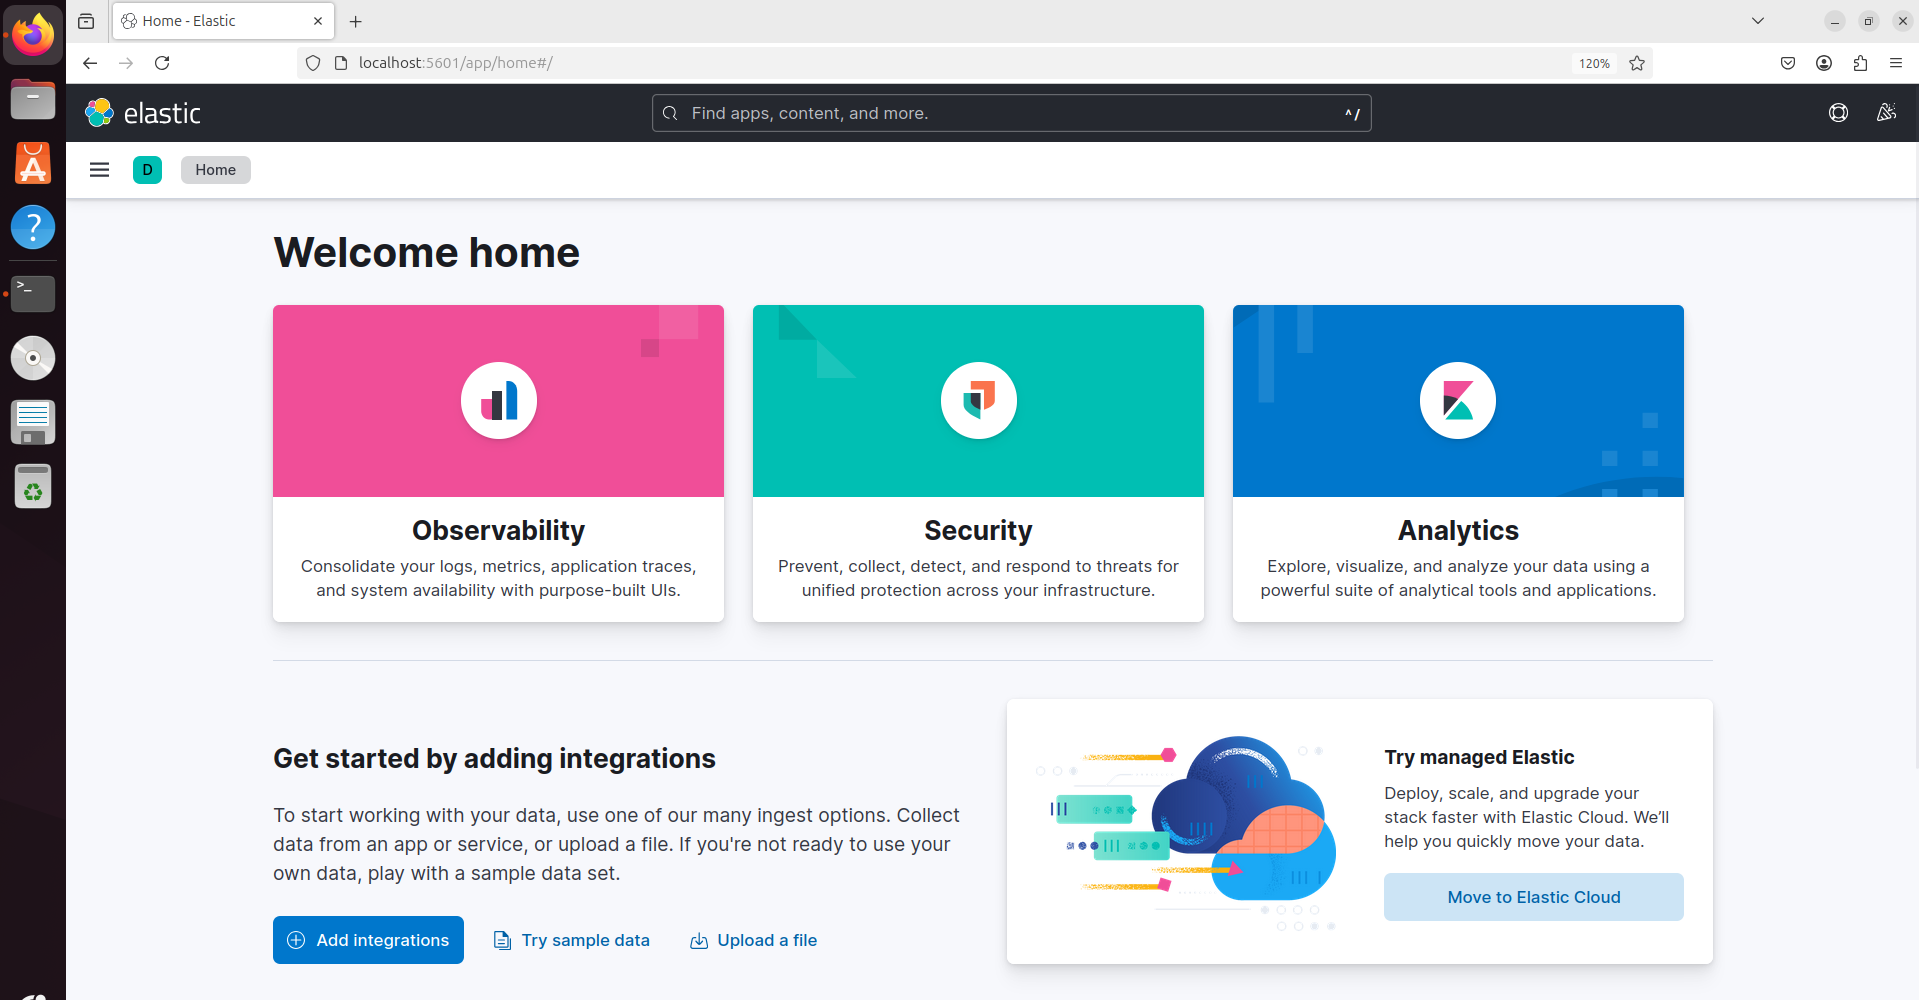Open the Analytics card title
Viewport: 1919px width, 1000px height.
point(1458,530)
